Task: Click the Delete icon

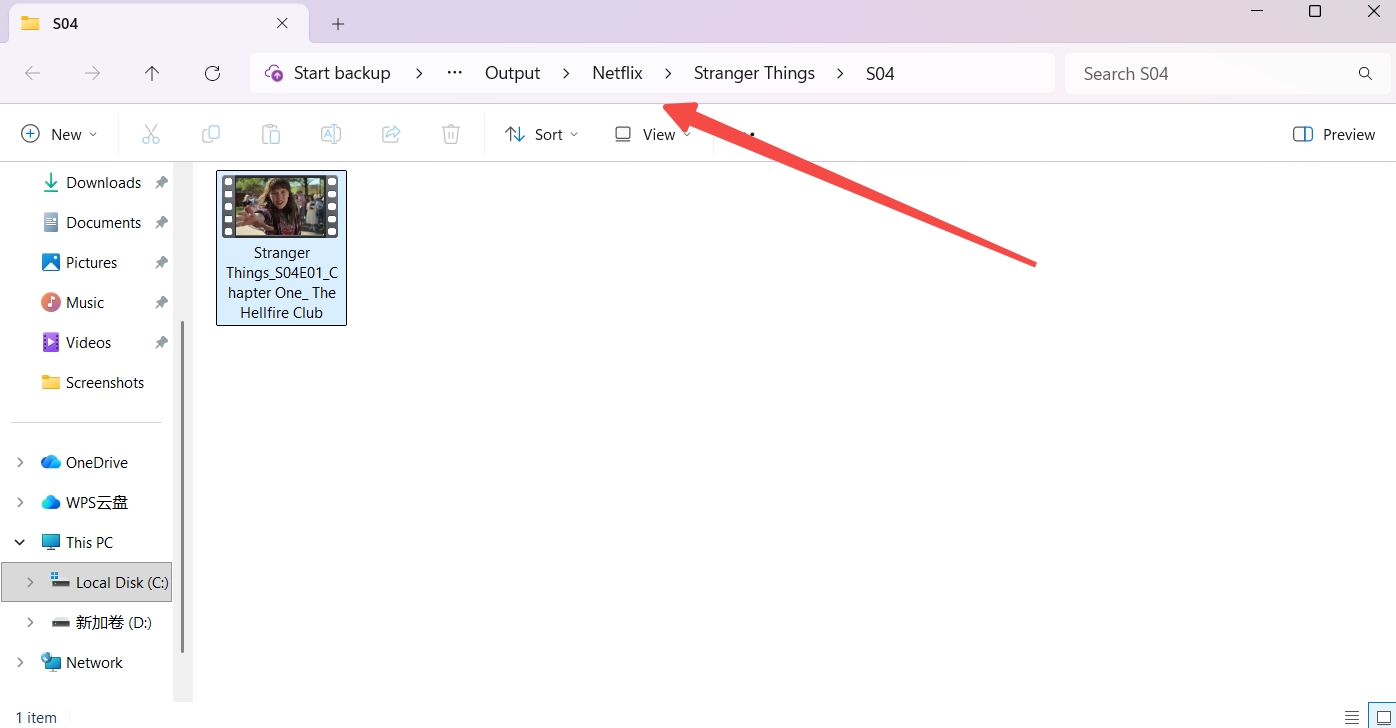Action: click(451, 133)
